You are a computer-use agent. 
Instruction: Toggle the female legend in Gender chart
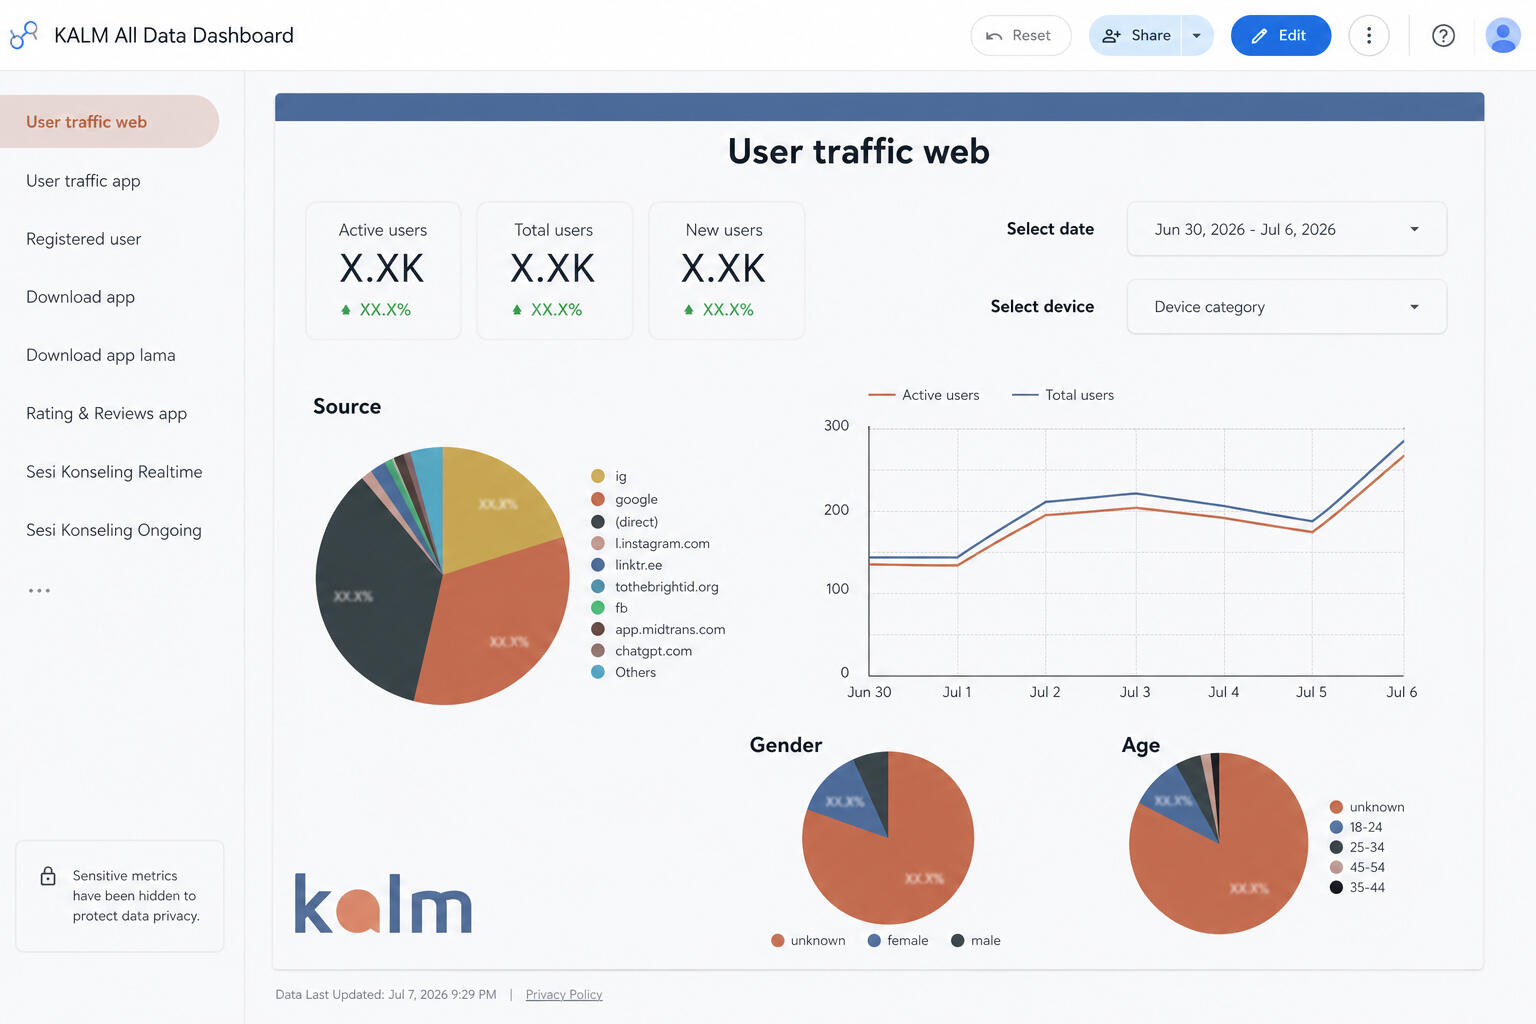(x=898, y=941)
